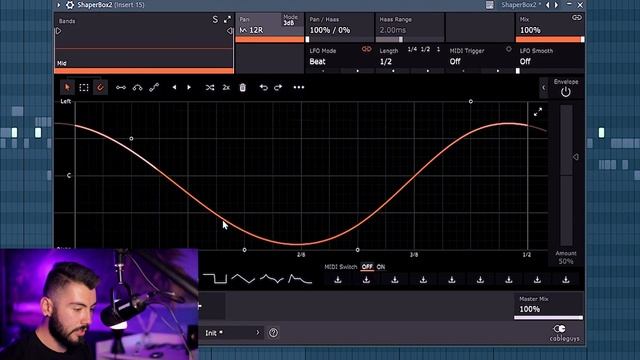The height and width of the screenshot is (360, 640).
Task: Collapse the Envelope panel chevron
Action: coord(544,88)
